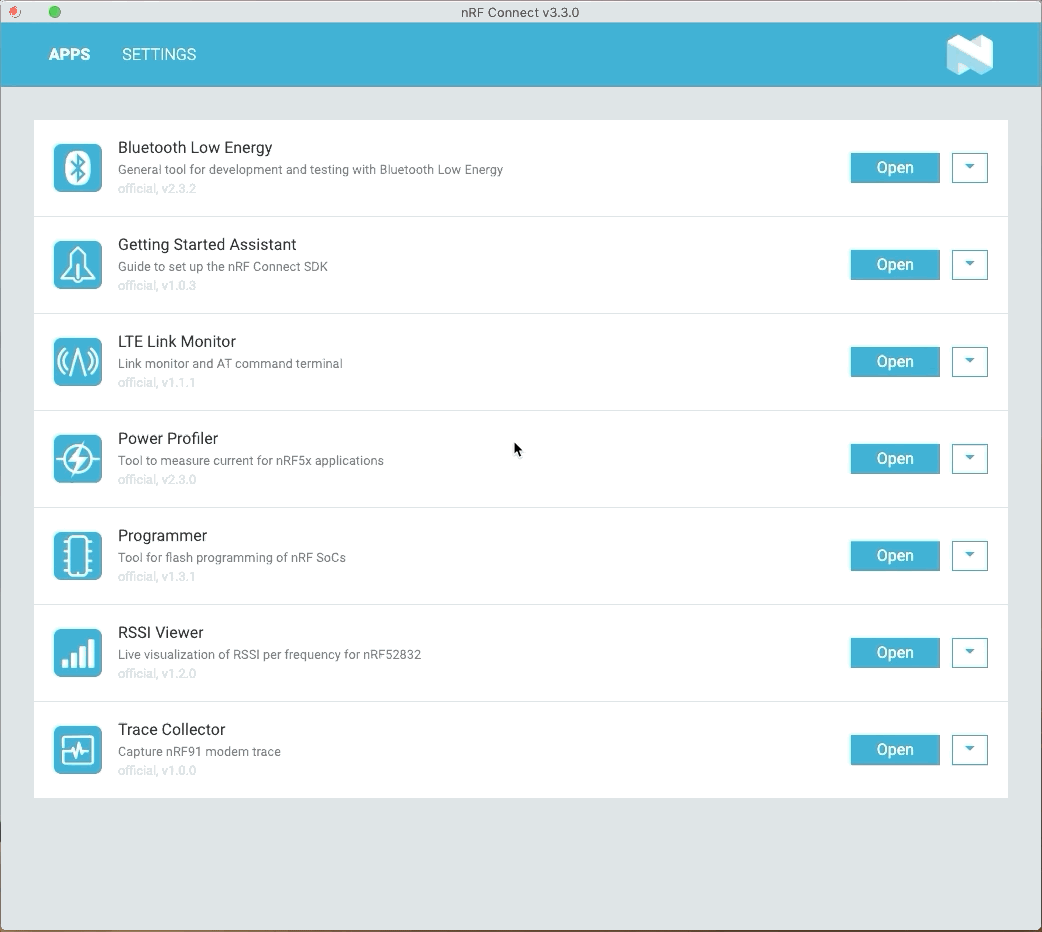
Task: Open the Programmer app
Action: [x=894, y=556]
